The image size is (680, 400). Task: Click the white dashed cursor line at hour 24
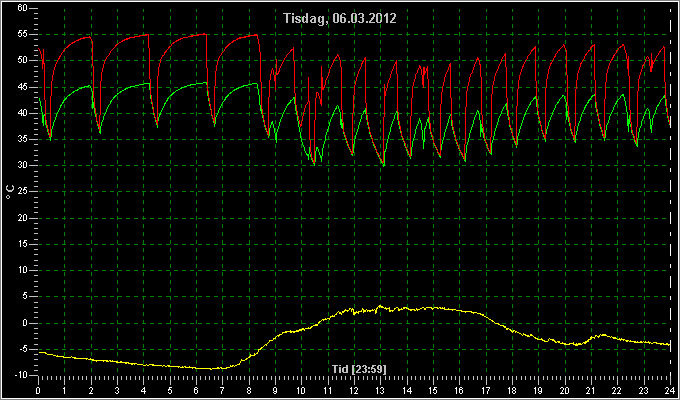pos(670,193)
